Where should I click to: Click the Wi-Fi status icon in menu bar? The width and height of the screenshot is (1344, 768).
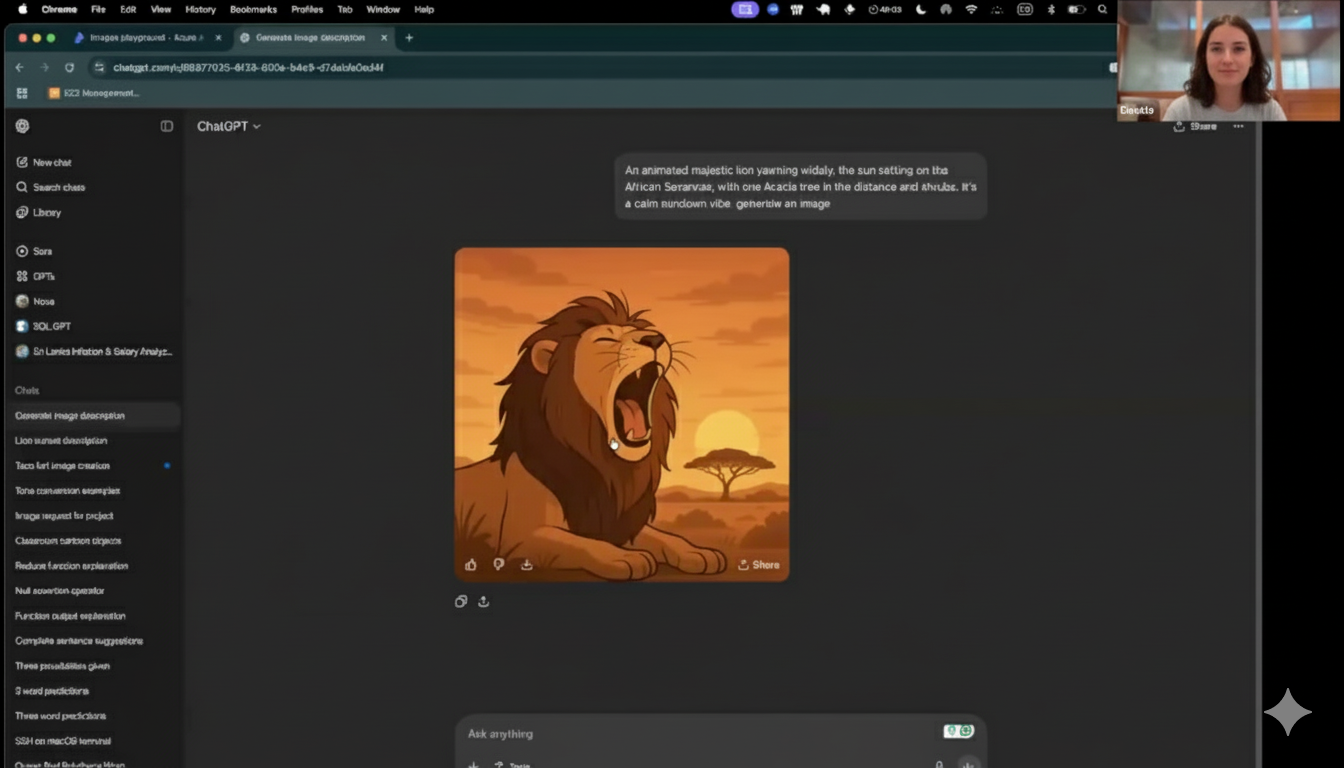(x=971, y=9)
